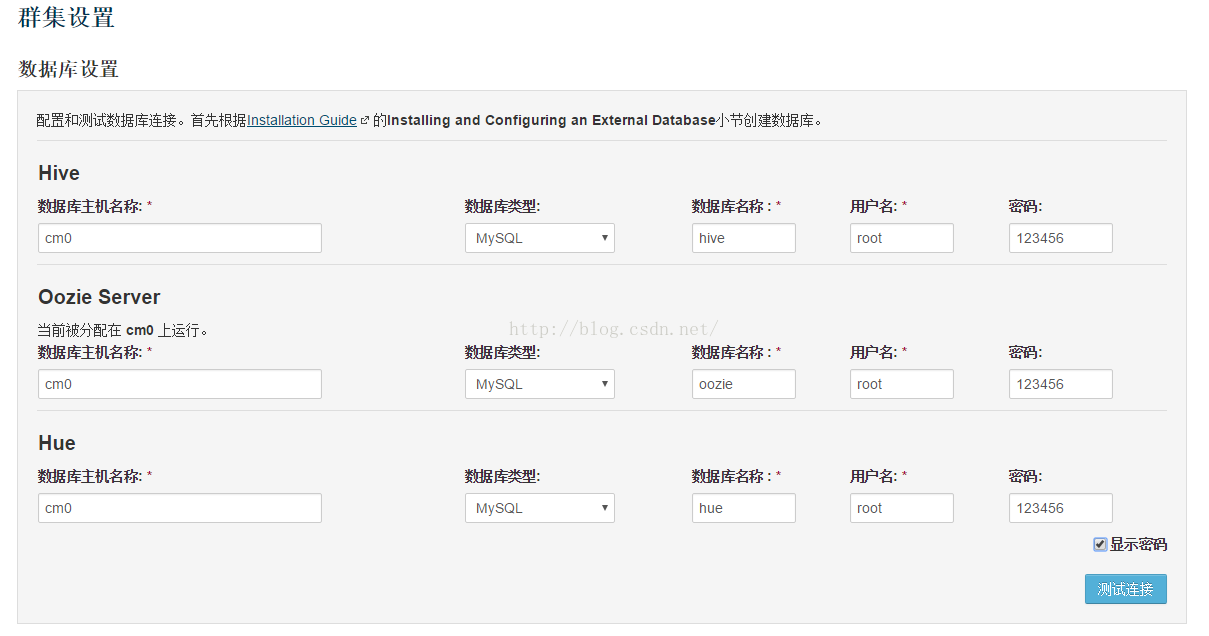
Task: Select the Hue password field
Action: tap(1060, 508)
